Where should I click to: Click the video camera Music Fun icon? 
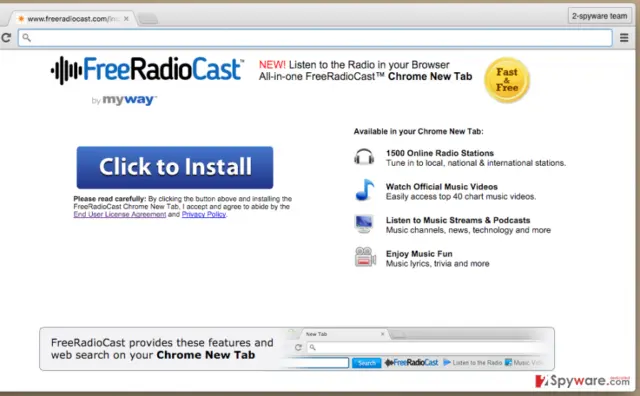coord(365,257)
